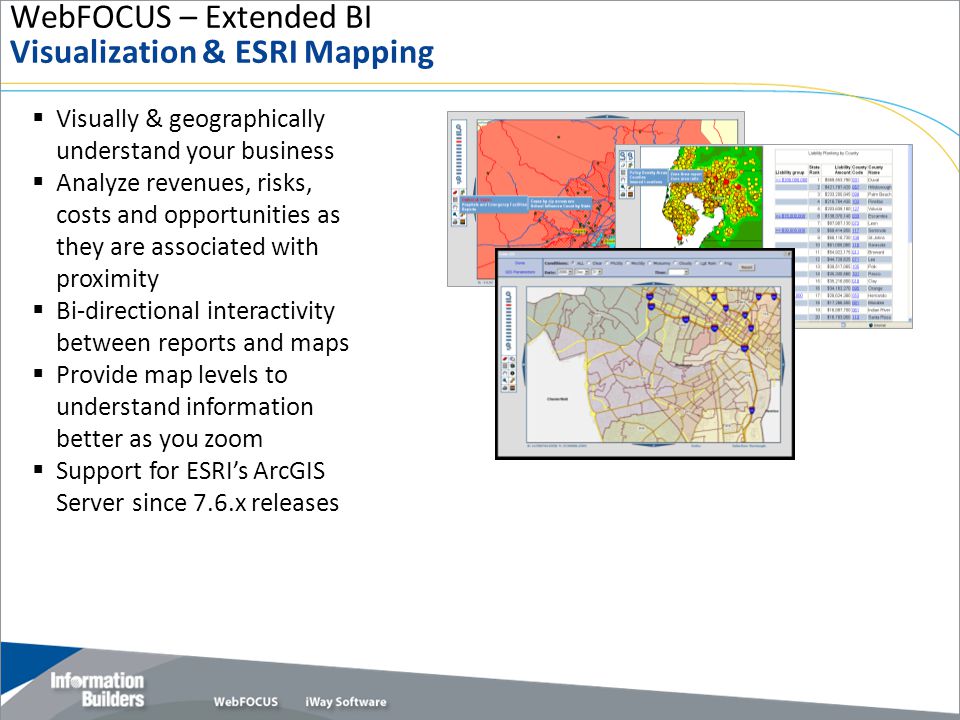960x720 pixels.
Task: Pan the street map south with bottom arrow
Action: point(653,444)
